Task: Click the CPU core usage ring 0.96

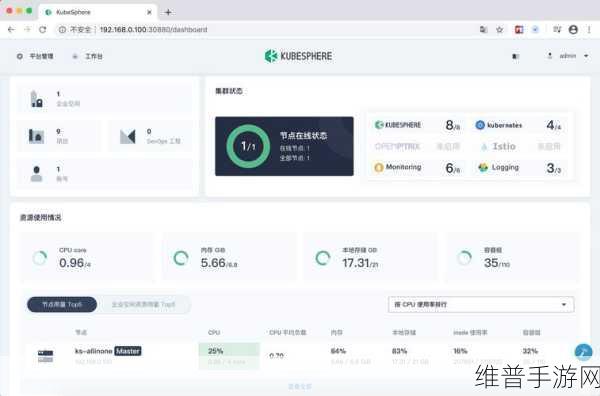Action: pos(40,258)
